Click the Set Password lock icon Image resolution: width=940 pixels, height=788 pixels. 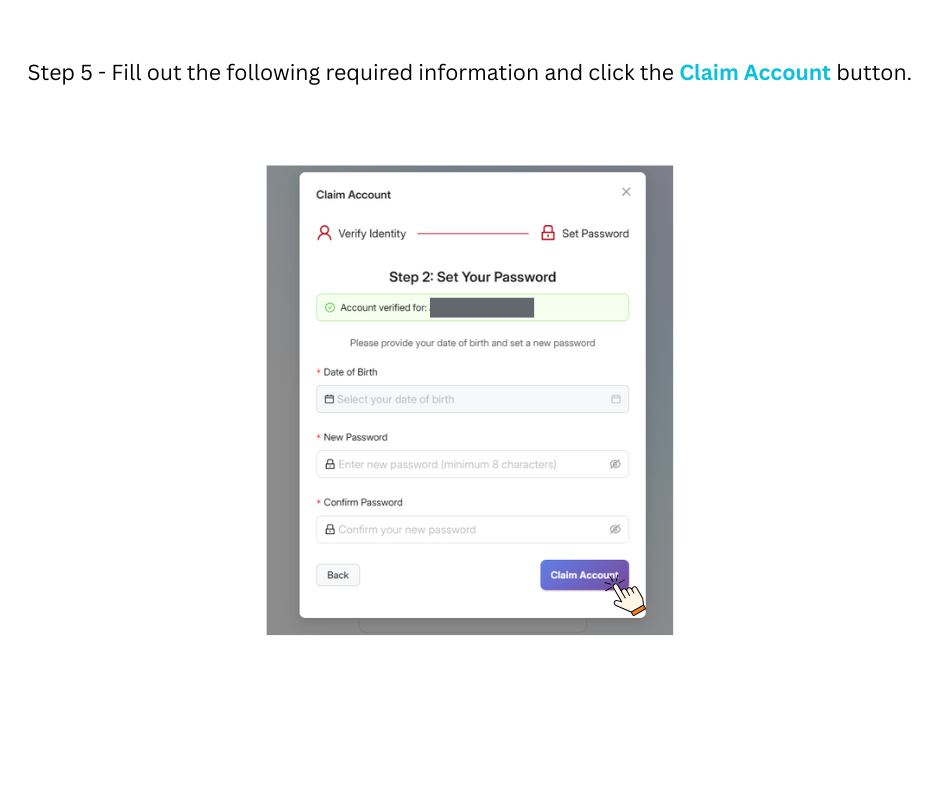pyautogui.click(x=548, y=233)
